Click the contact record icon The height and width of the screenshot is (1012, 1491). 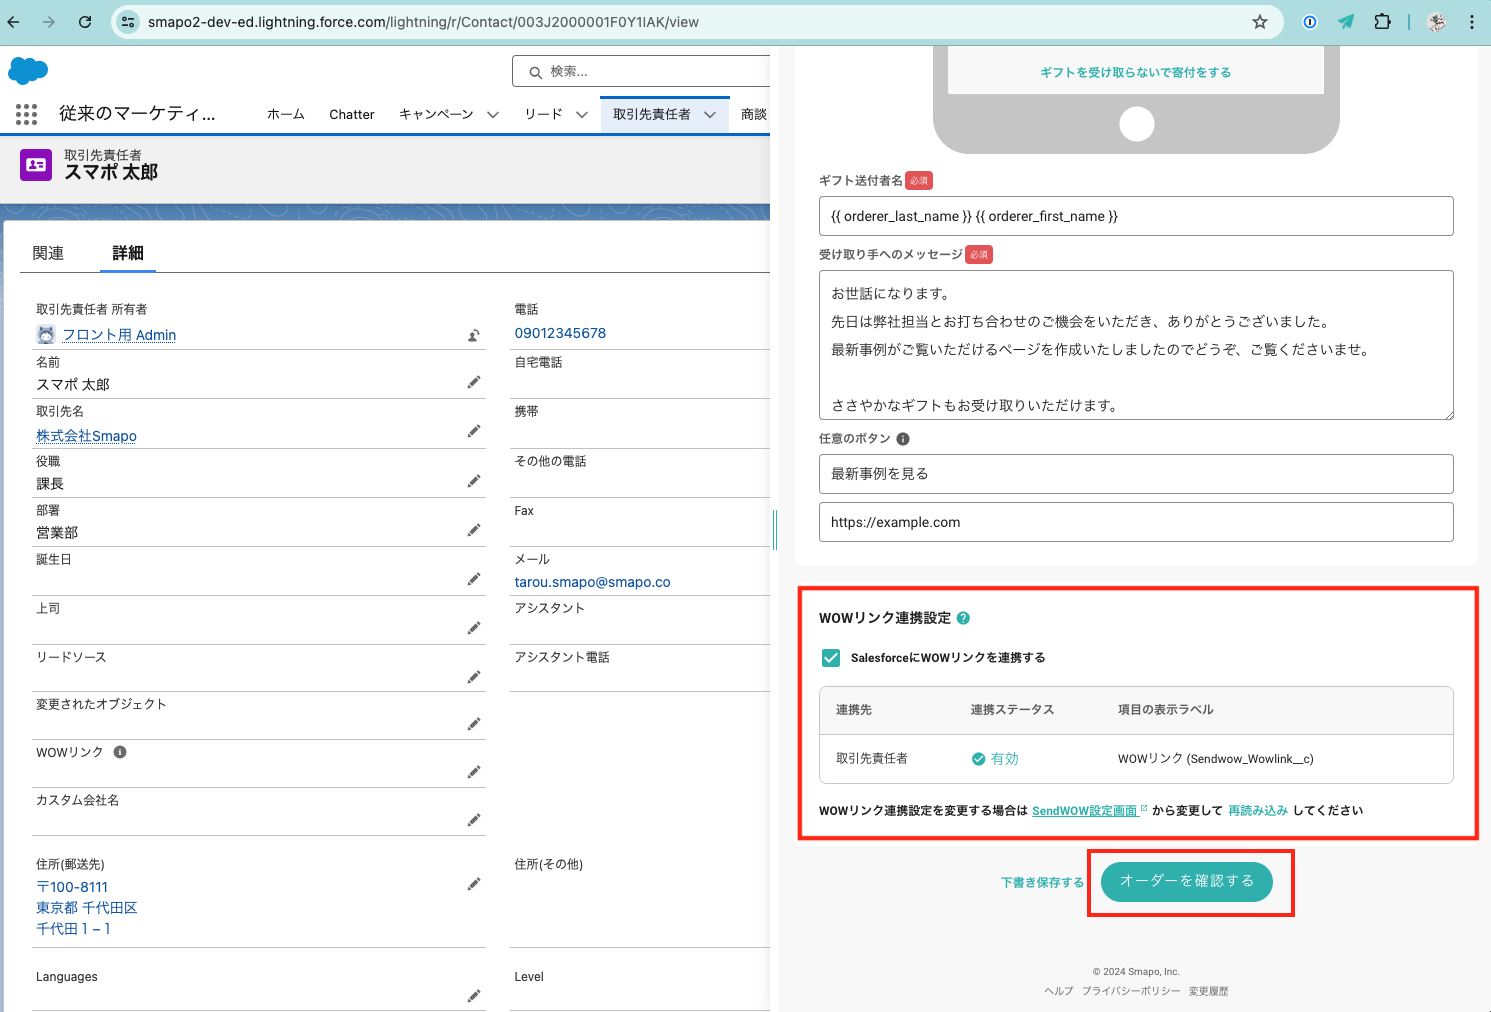point(36,165)
